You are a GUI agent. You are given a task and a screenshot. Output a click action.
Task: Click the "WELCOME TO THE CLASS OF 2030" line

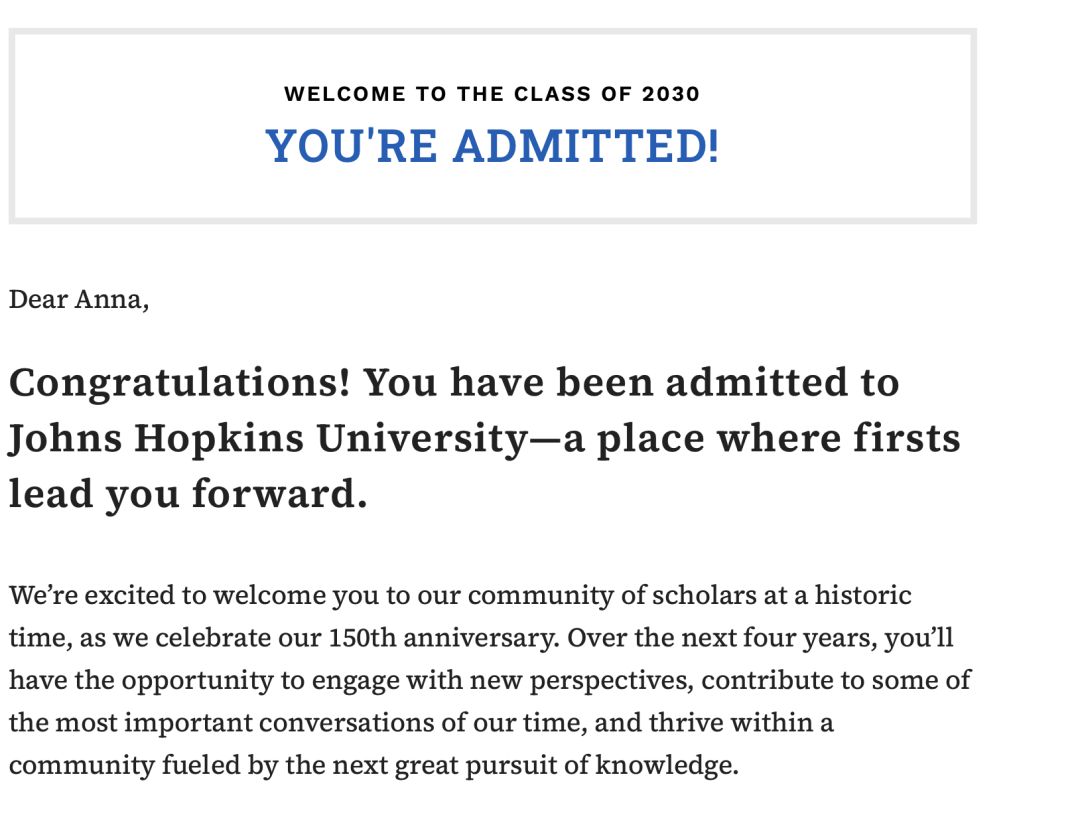coord(492,94)
